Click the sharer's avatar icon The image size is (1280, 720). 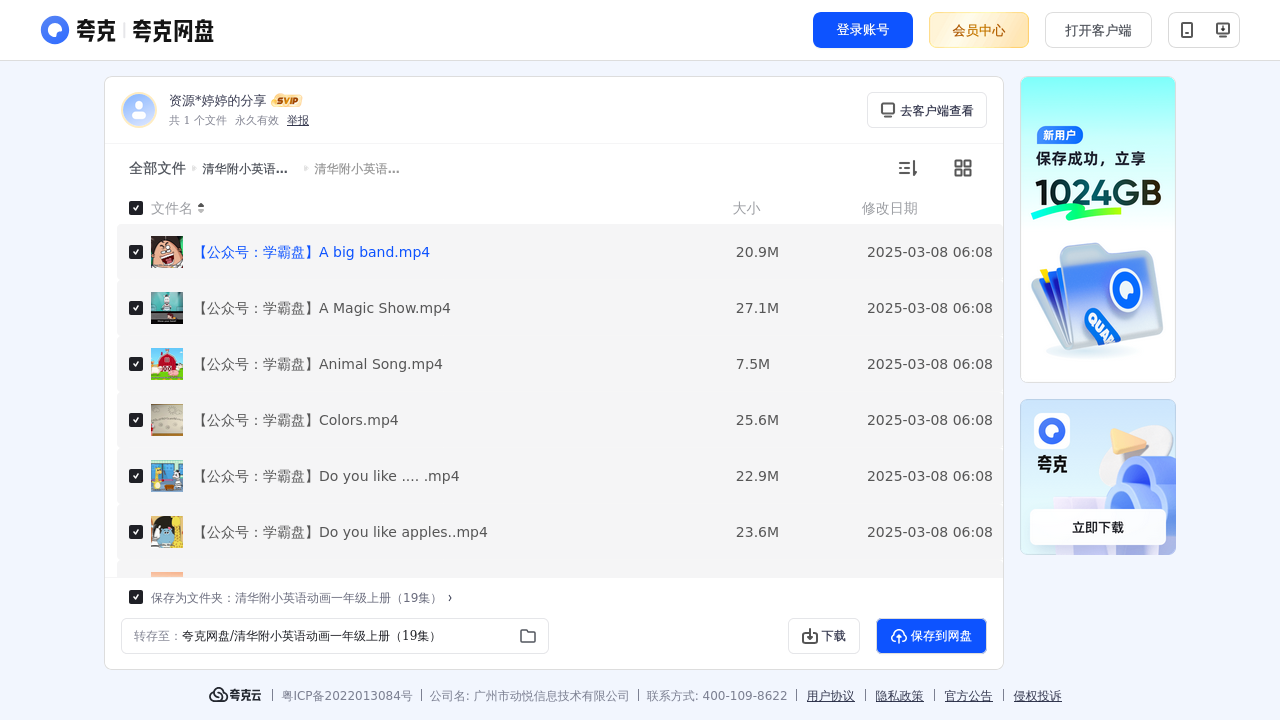pos(139,110)
